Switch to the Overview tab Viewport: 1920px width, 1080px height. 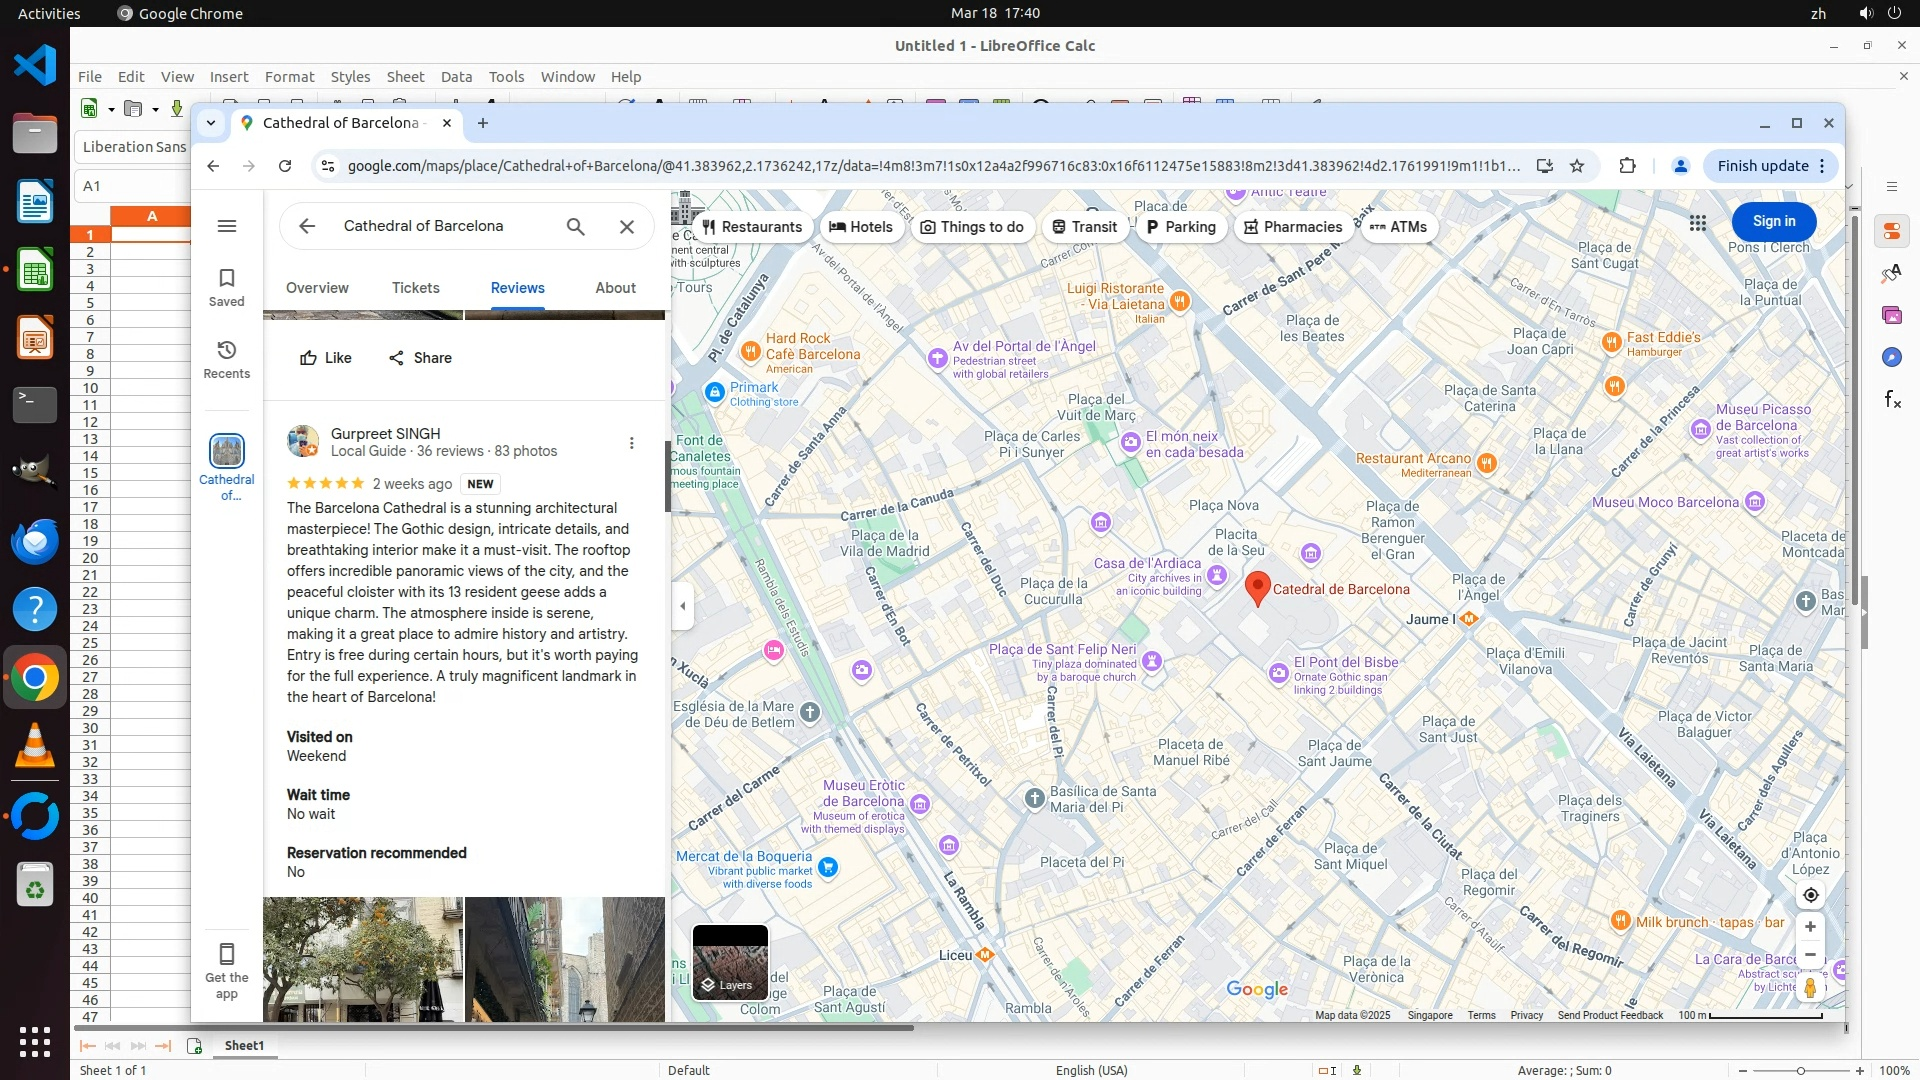[x=317, y=288]
